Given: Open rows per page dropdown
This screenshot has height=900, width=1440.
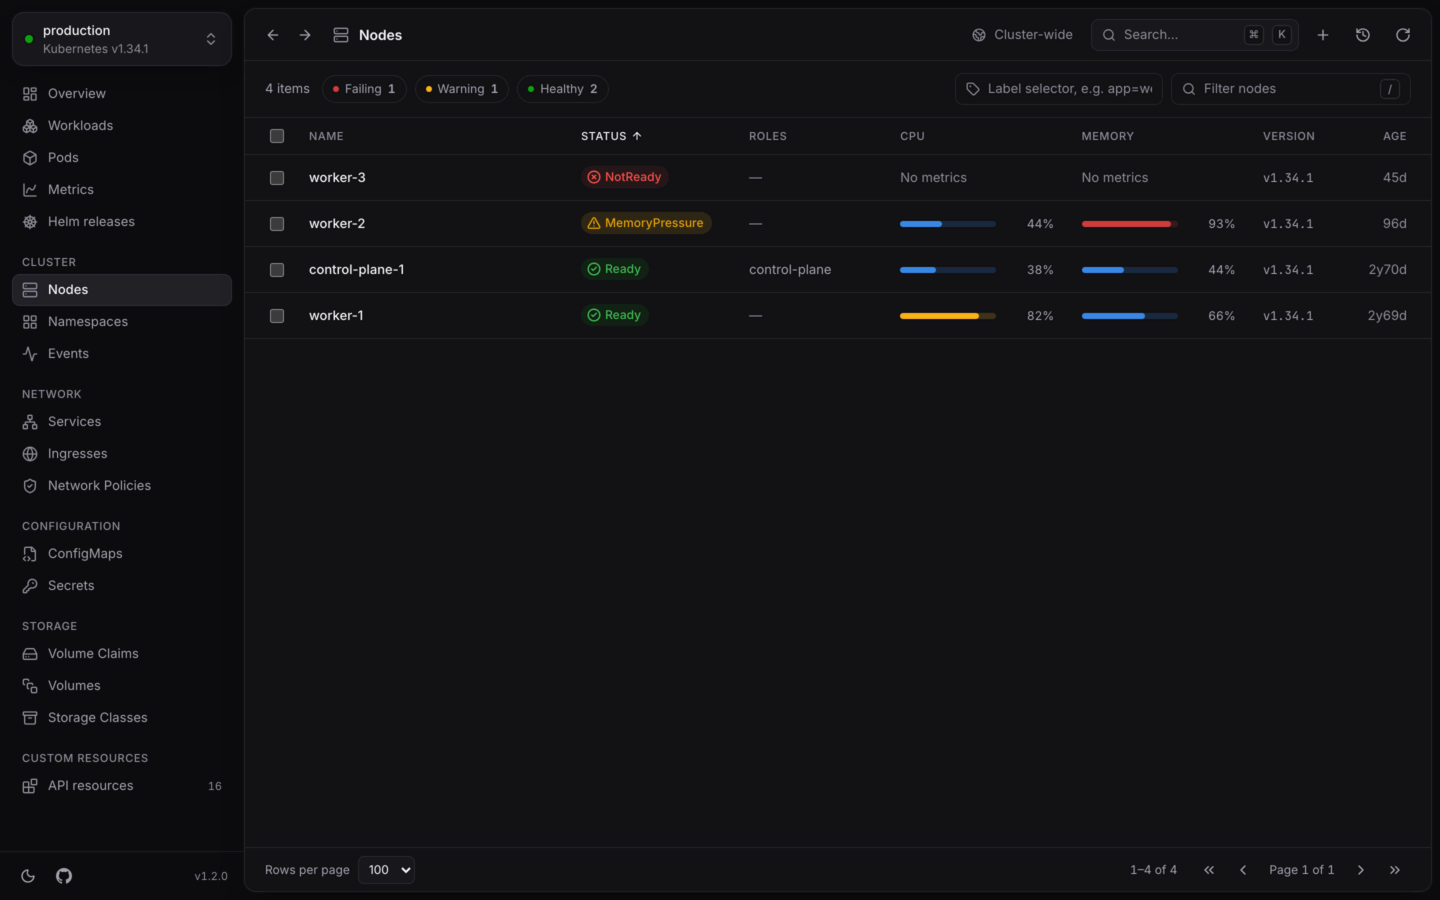Looking at the screenshot, I should tap(387, 870).
